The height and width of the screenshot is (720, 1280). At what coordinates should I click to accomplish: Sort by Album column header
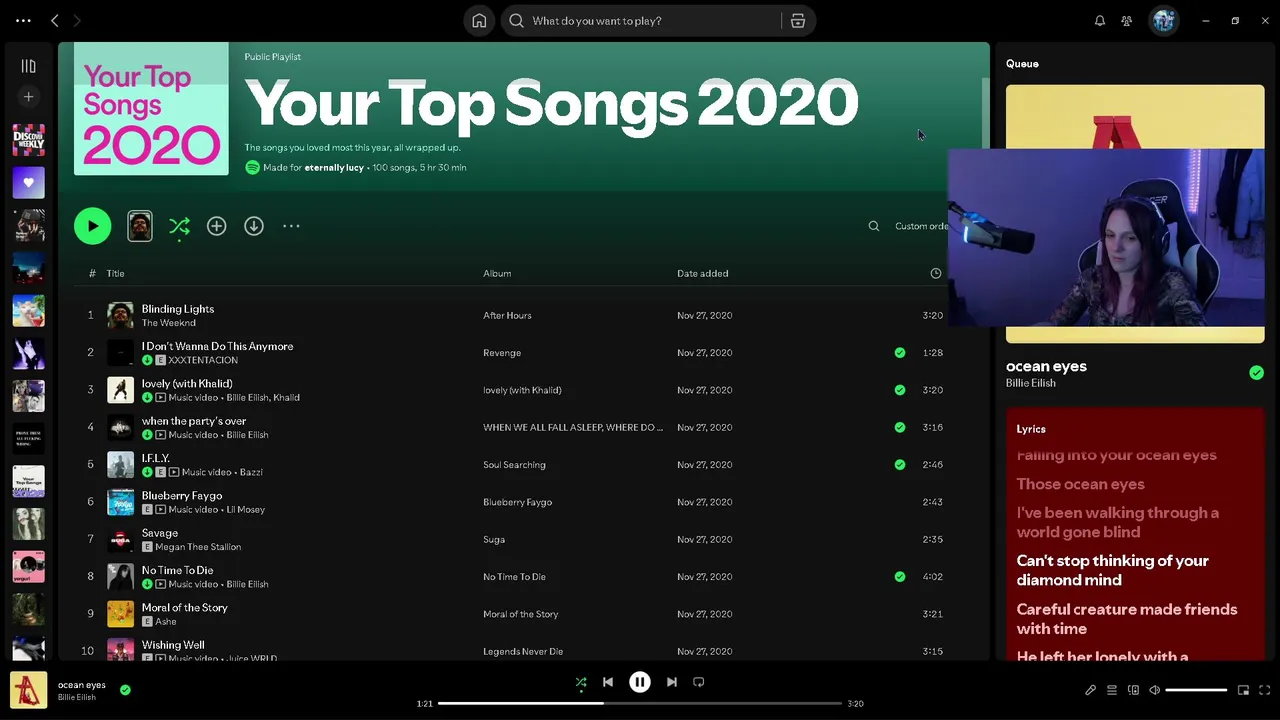click(497, 273)
